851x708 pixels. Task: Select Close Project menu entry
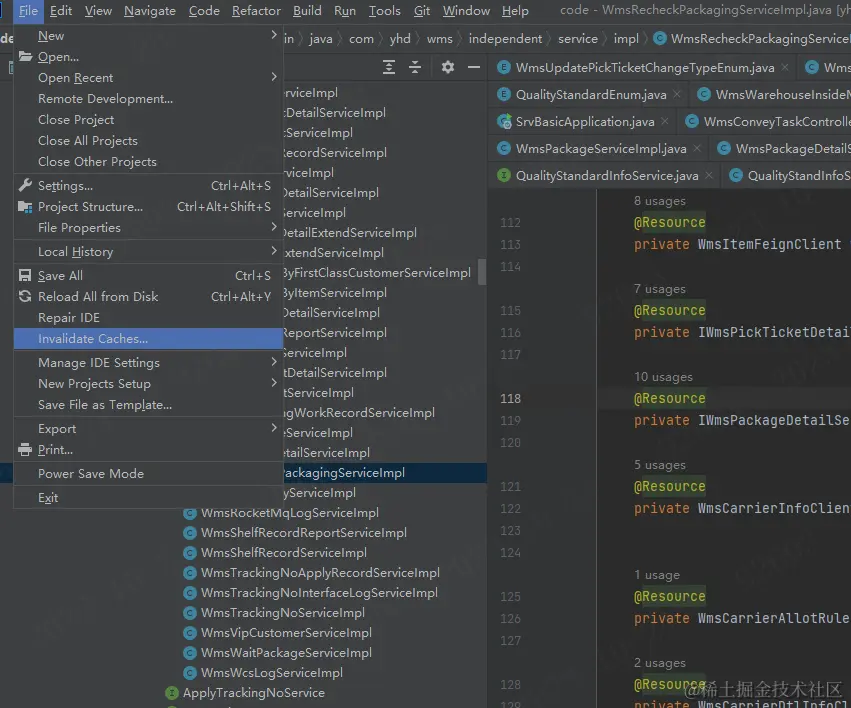pos(148,119)
